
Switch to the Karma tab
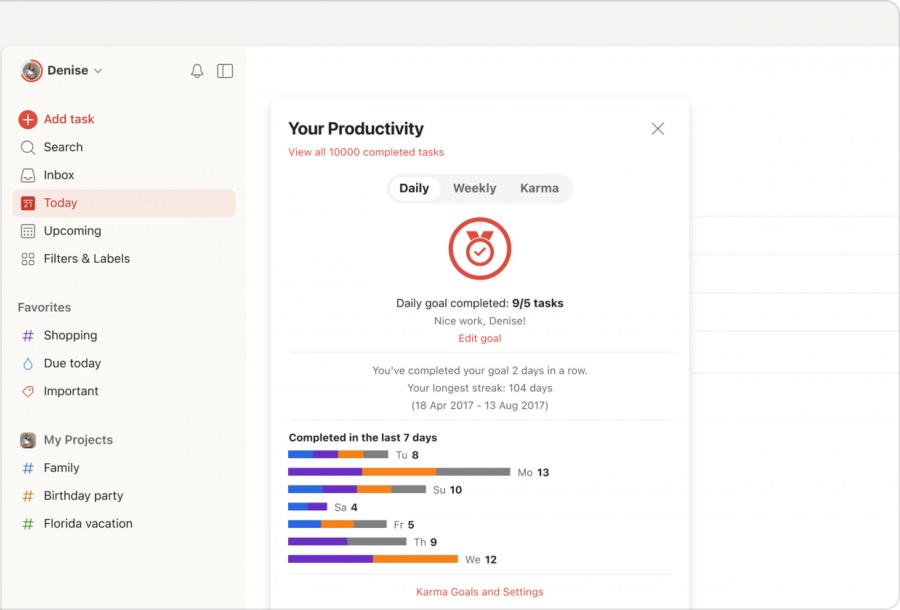click(539, 188)
